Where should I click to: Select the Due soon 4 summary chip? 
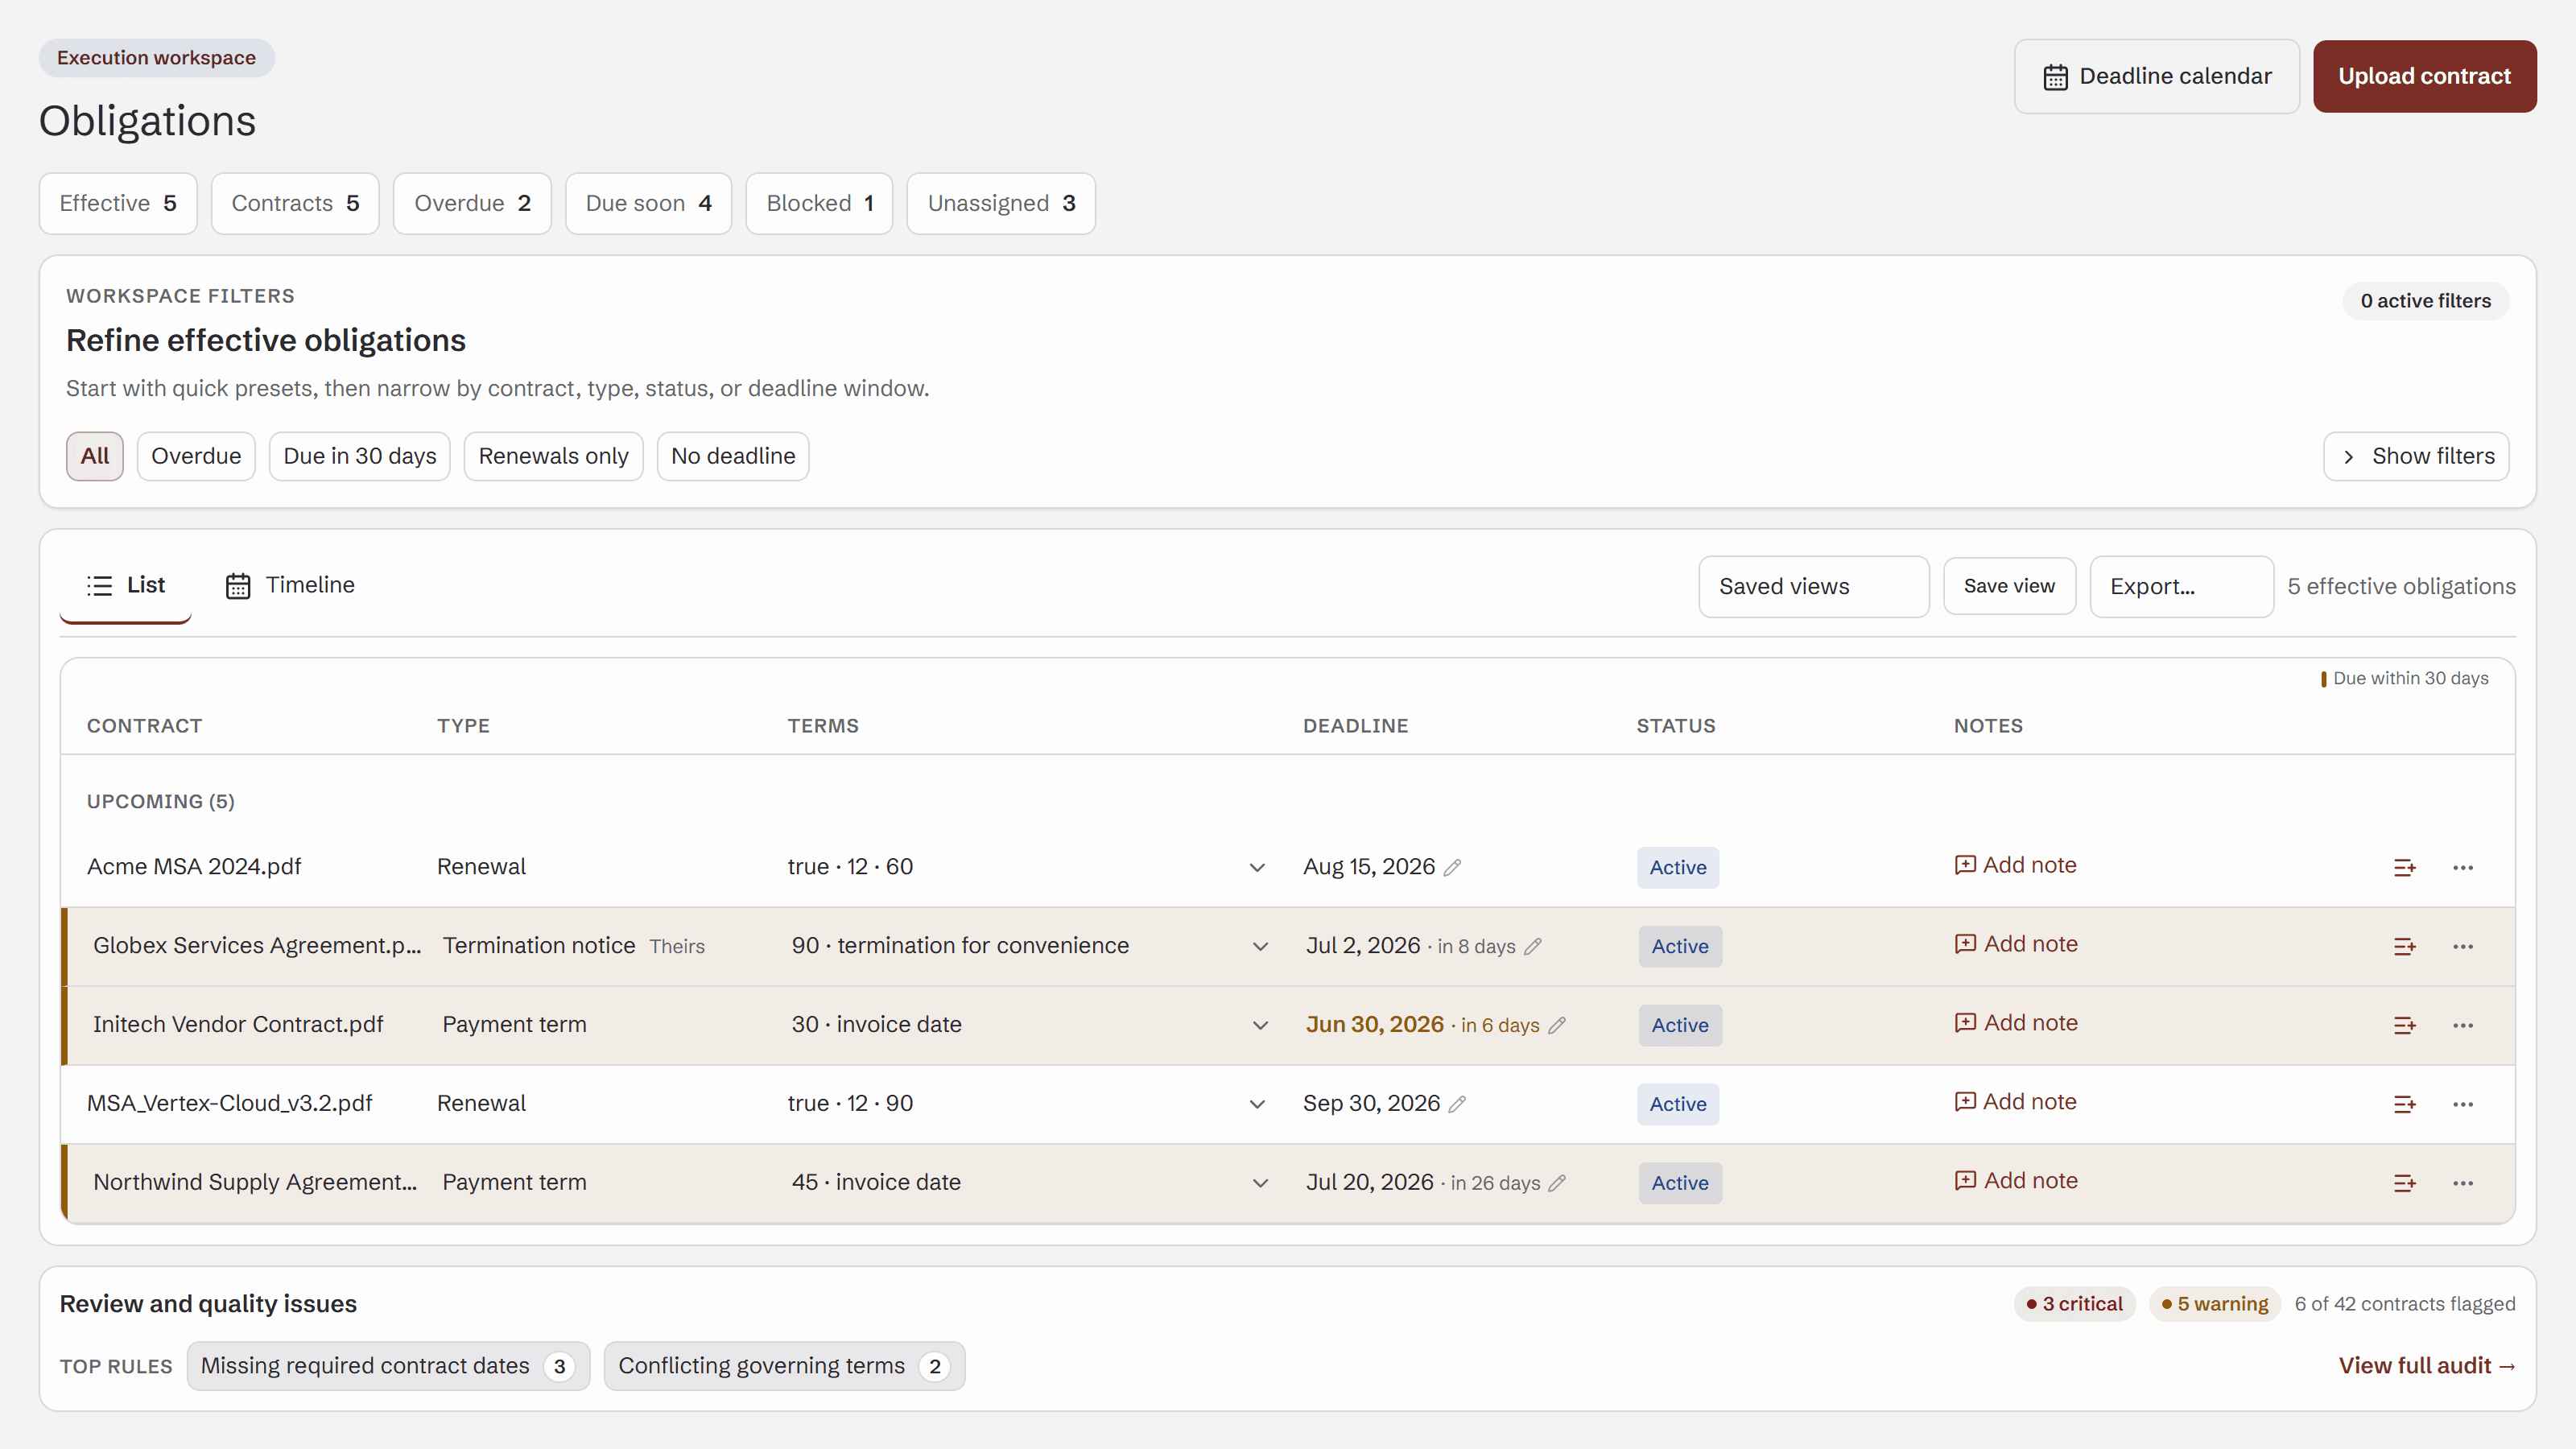(x=648, y=204)
